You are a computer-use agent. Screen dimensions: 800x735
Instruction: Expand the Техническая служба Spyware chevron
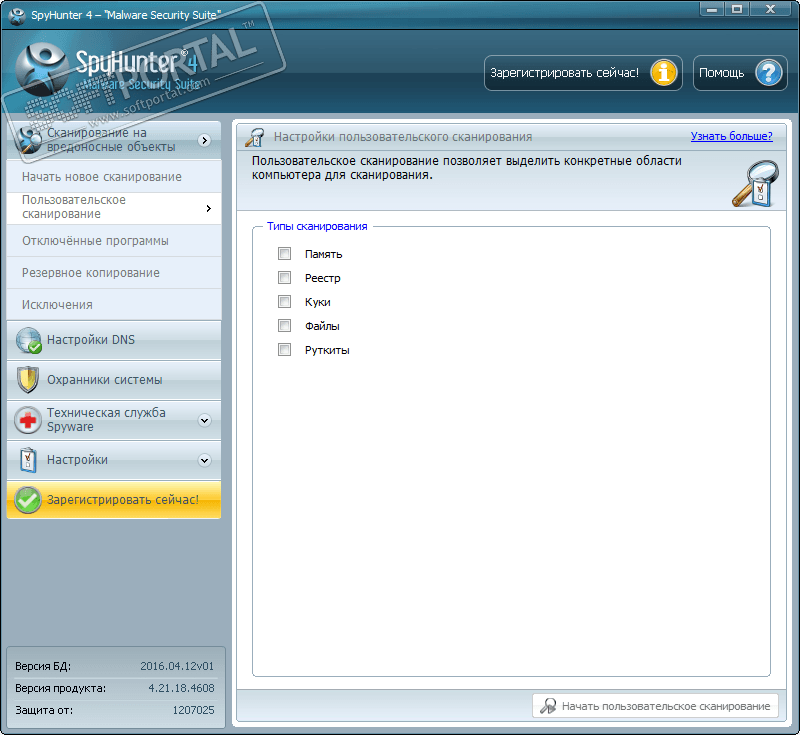tap(205, 420)
